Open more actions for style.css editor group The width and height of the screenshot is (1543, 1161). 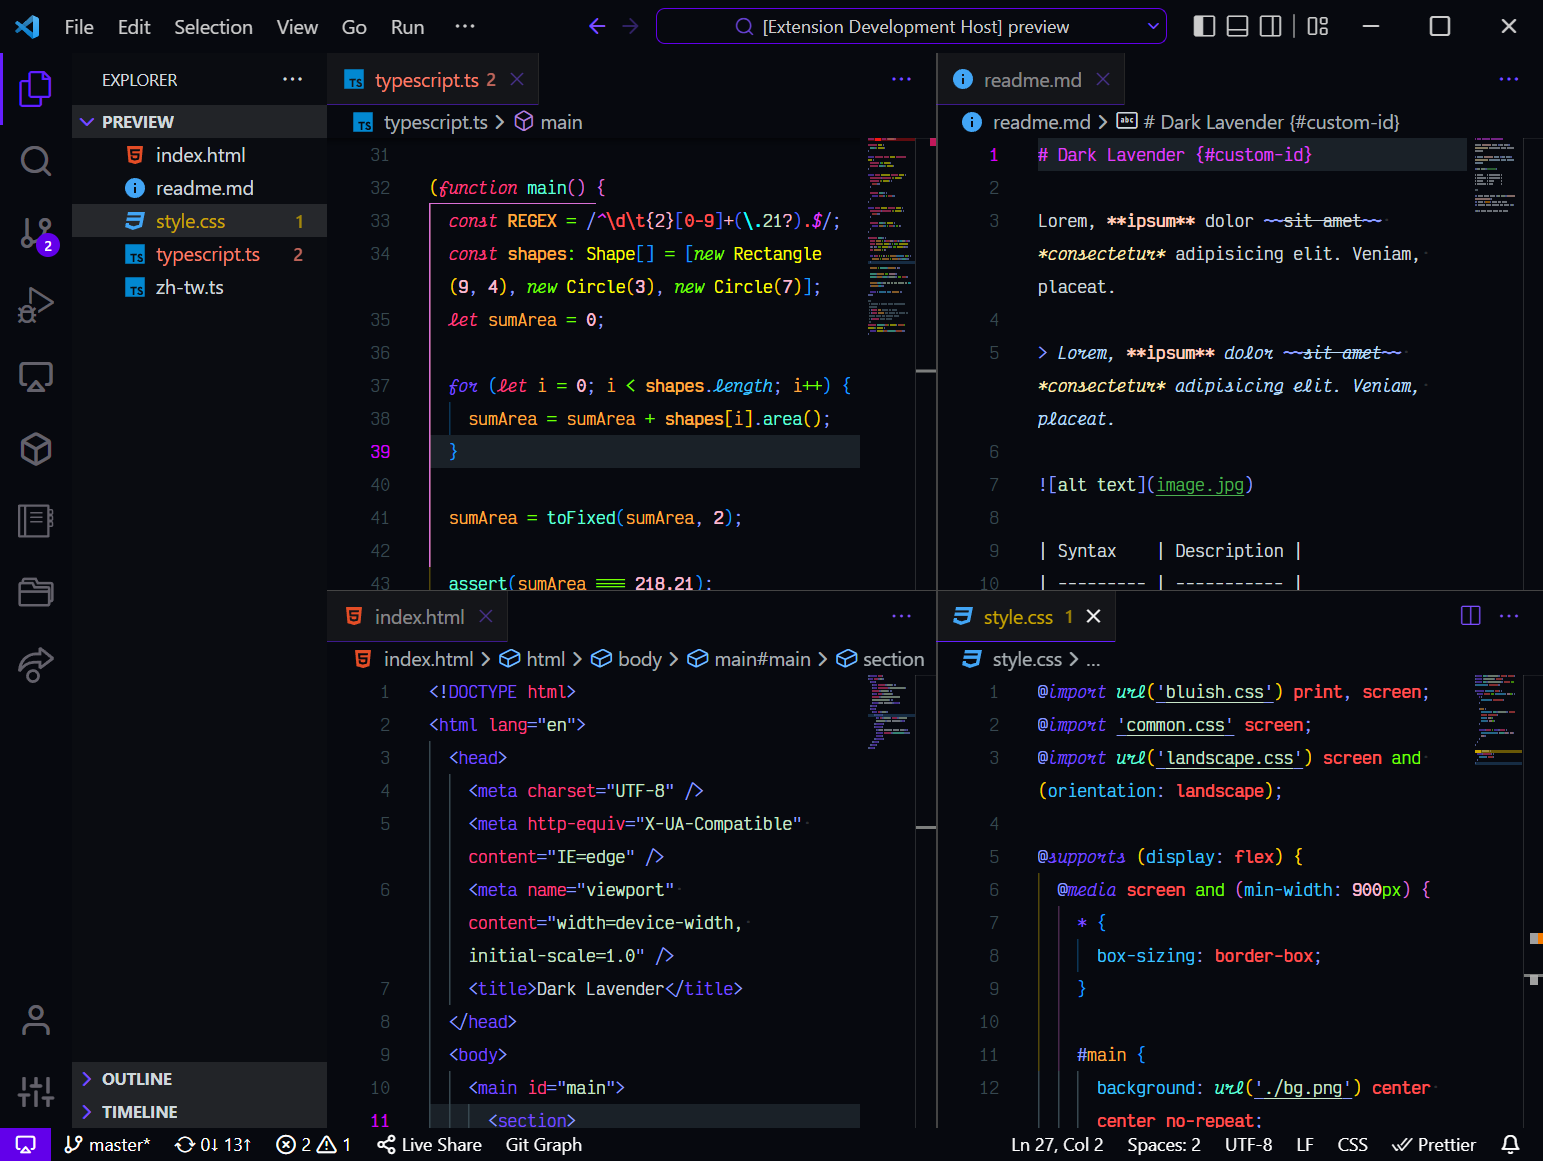point(1509,616)
